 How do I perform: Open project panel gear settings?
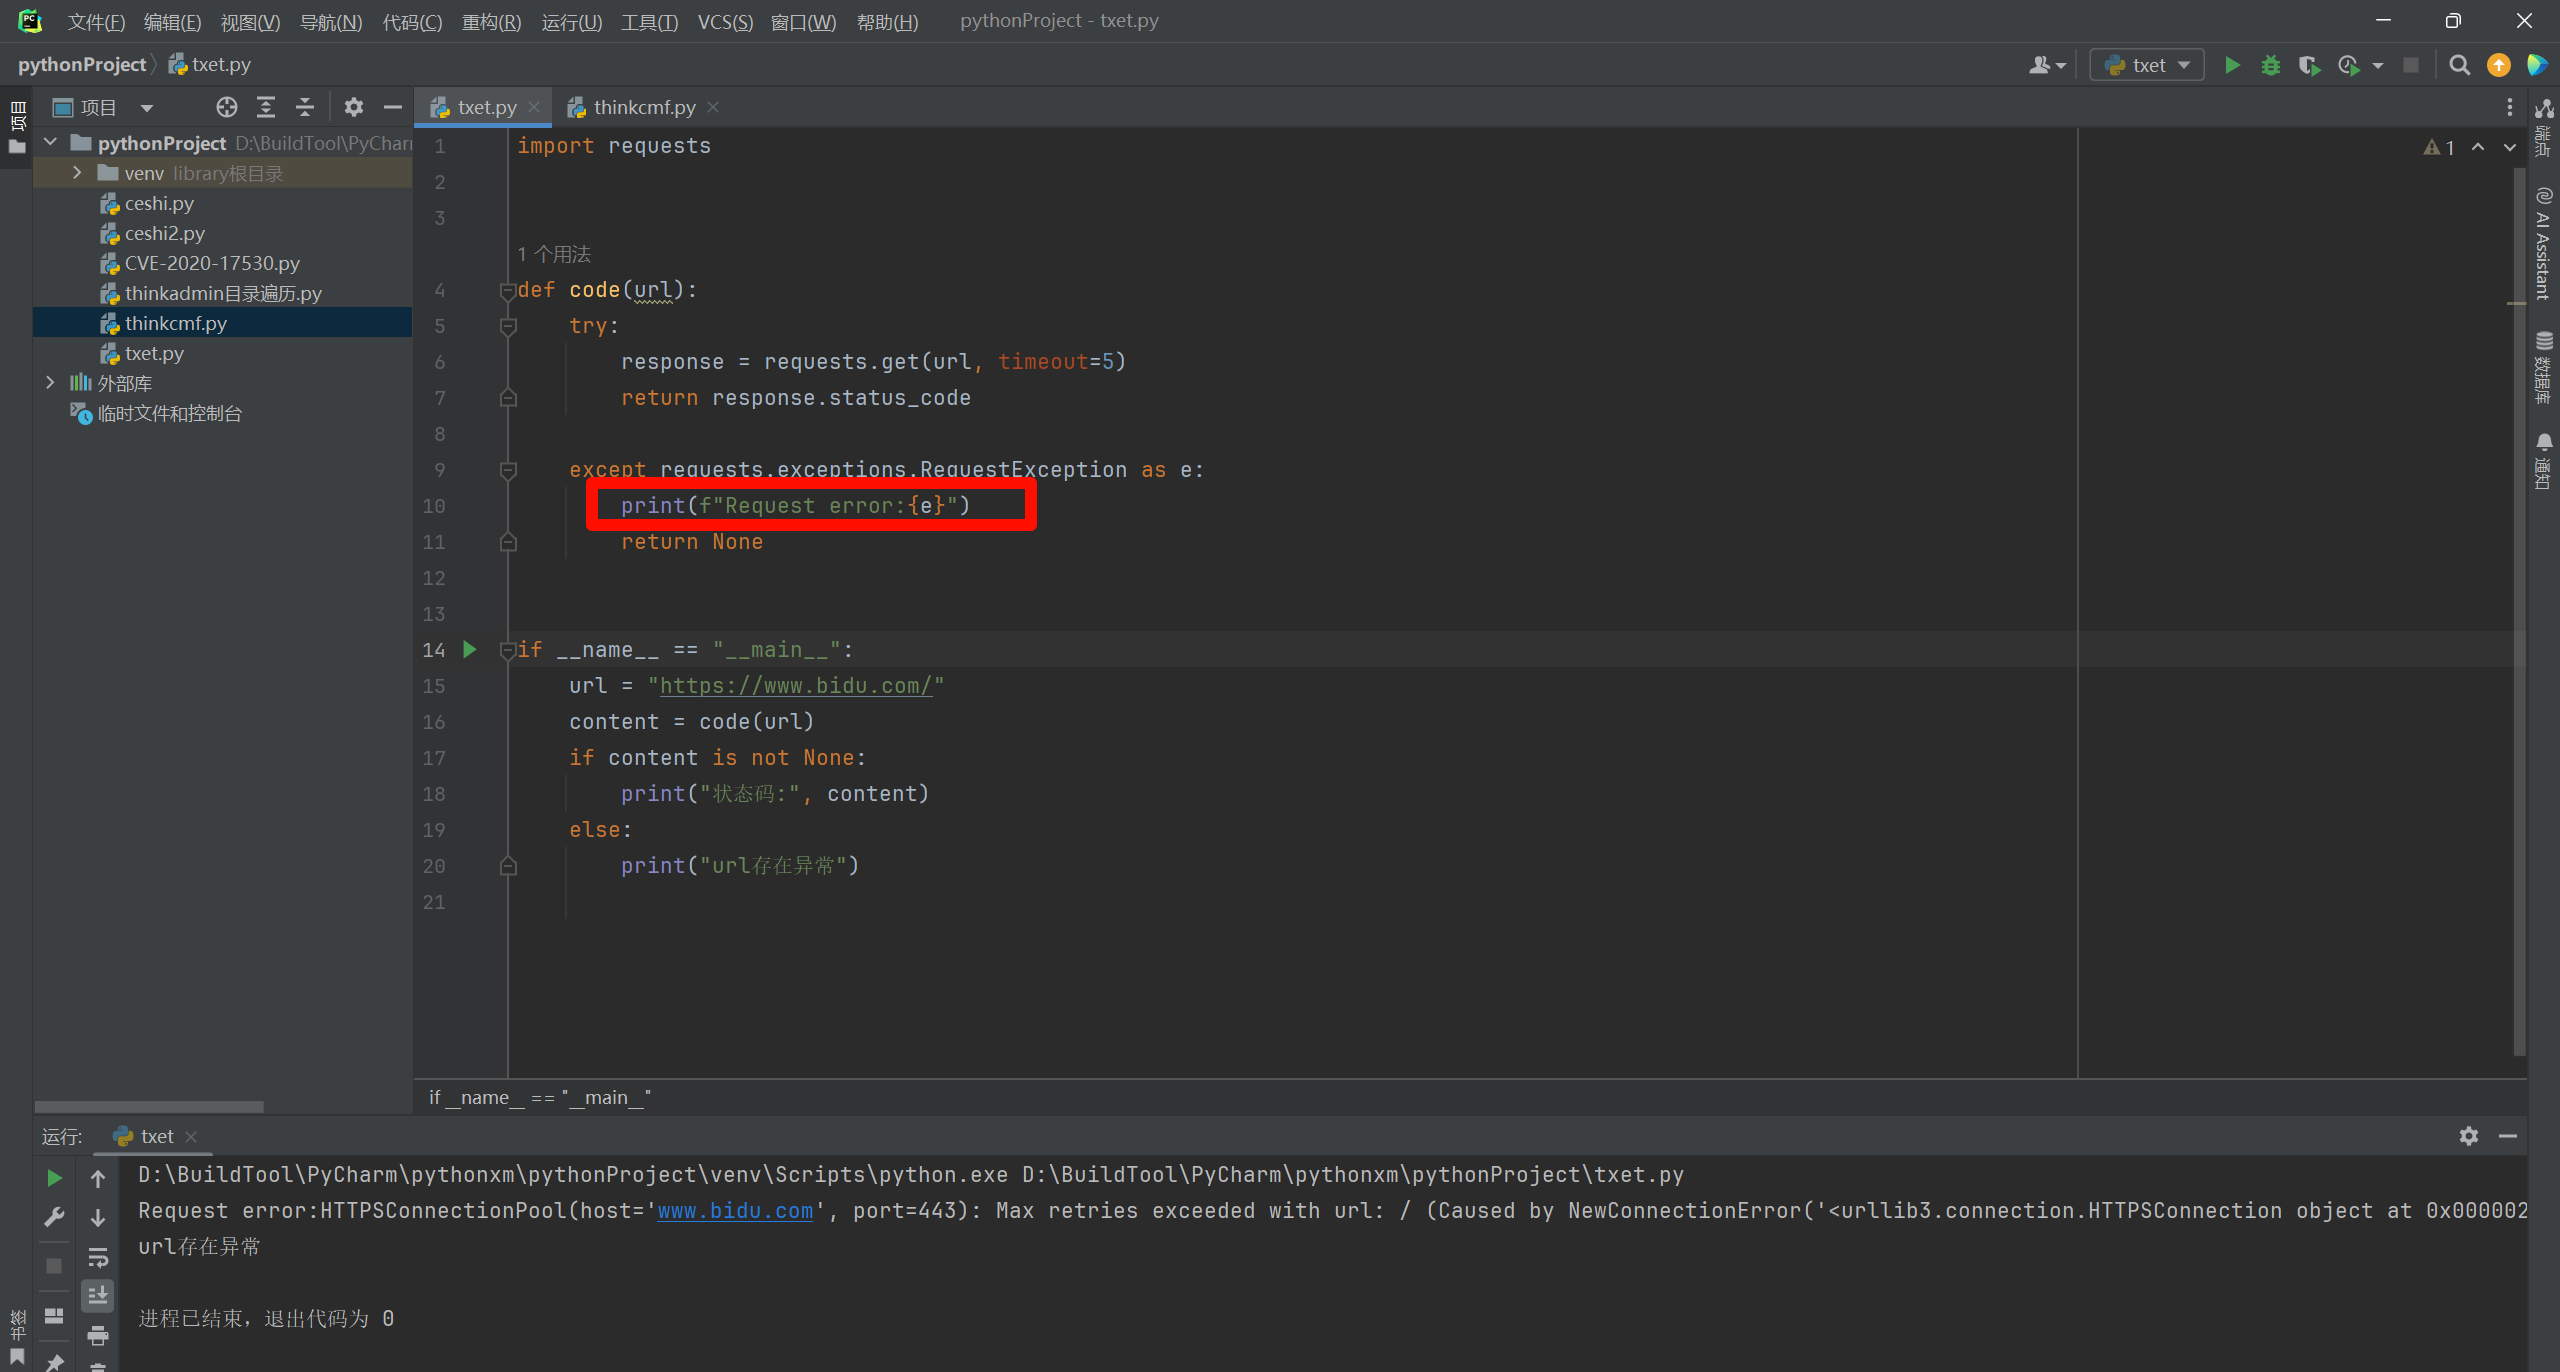pos(354,107)
